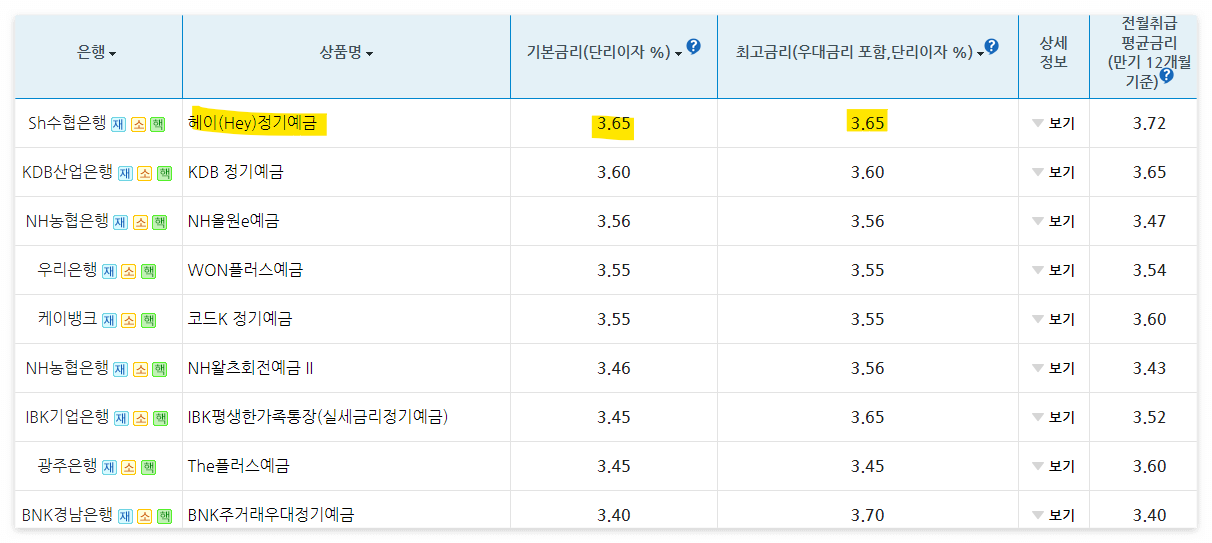Click the 재 badge in the NH왈츠회전예금 II row
This screenshot has width=1212, height=543.
click(x=120, y=370)
